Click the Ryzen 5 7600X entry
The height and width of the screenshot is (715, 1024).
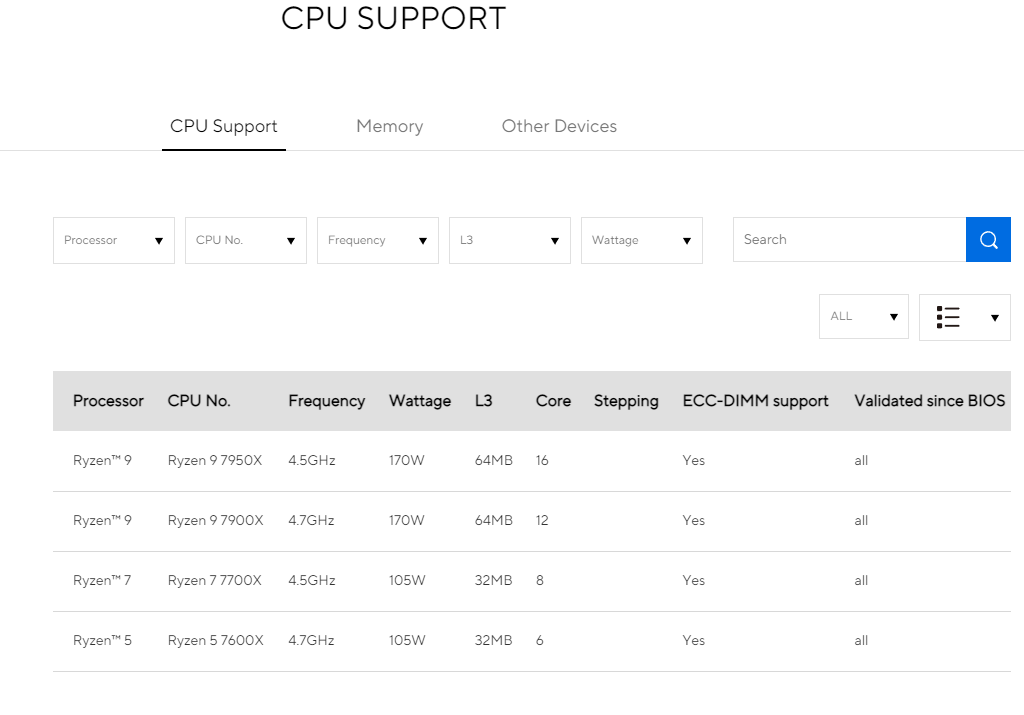[215, 641]
